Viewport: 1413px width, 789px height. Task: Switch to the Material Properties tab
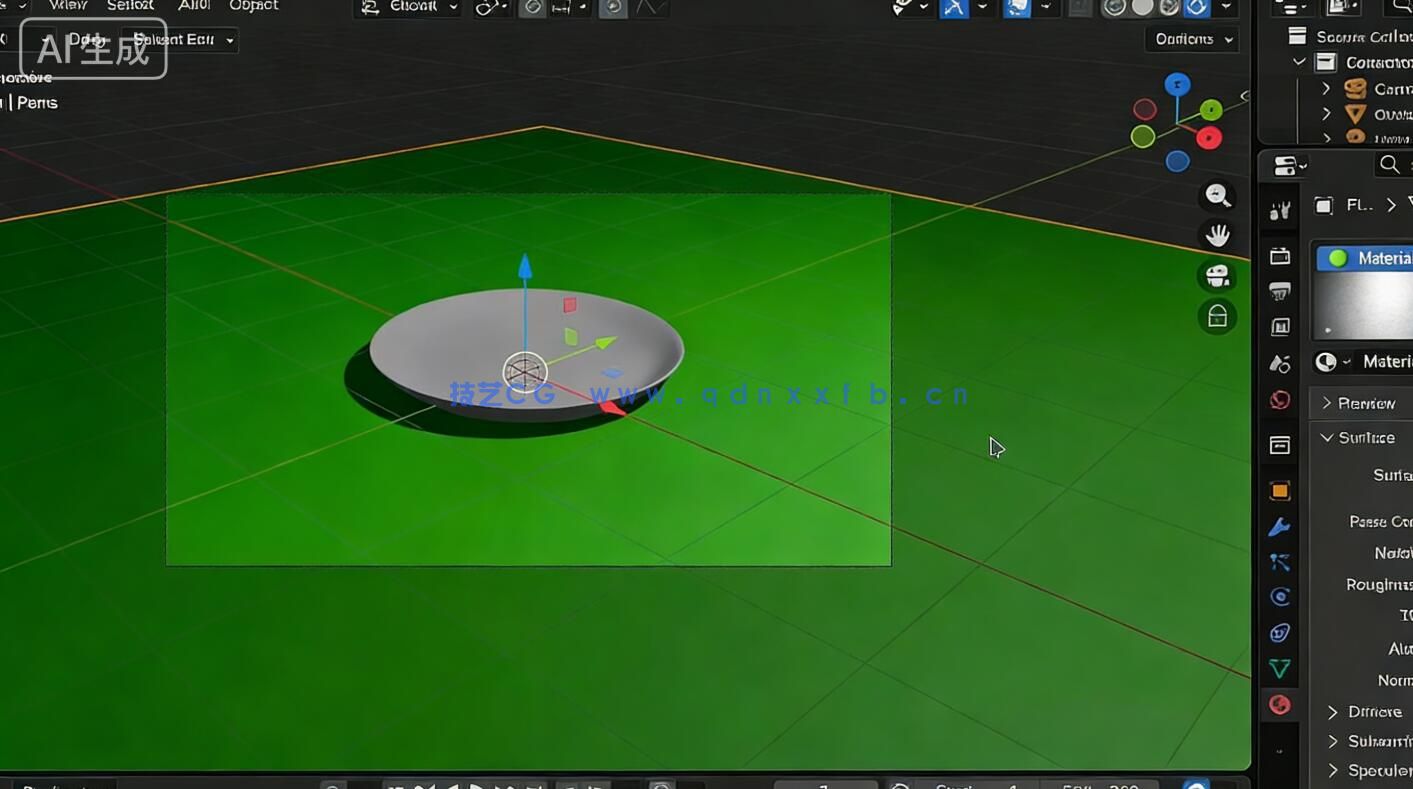[x=1280, y=705]
